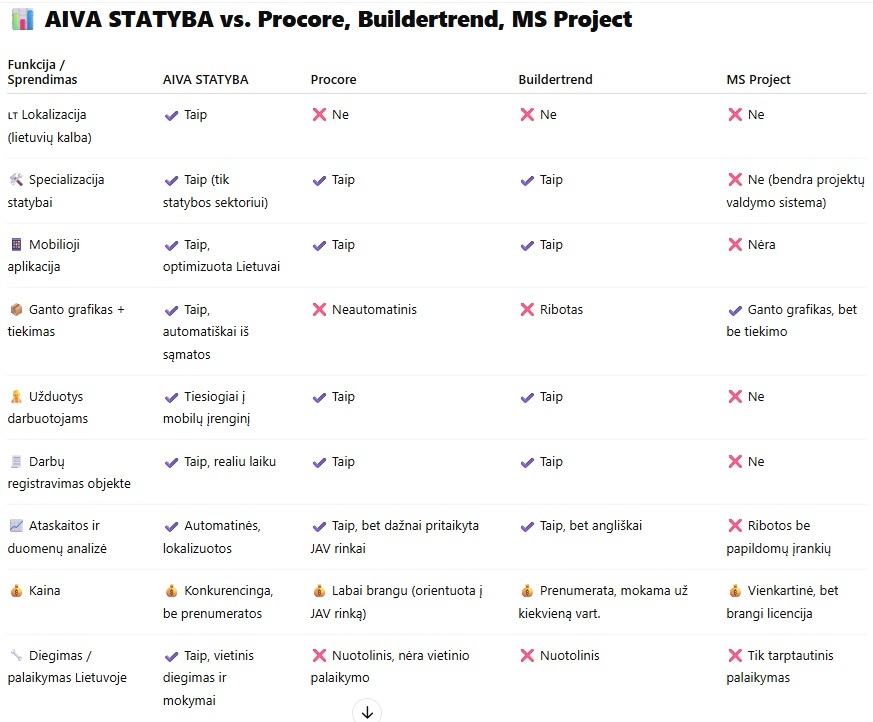873x722 pixels.
Task: Click the wrench icon near Diegimas / palaikymas
Action: tap(16, 655)
